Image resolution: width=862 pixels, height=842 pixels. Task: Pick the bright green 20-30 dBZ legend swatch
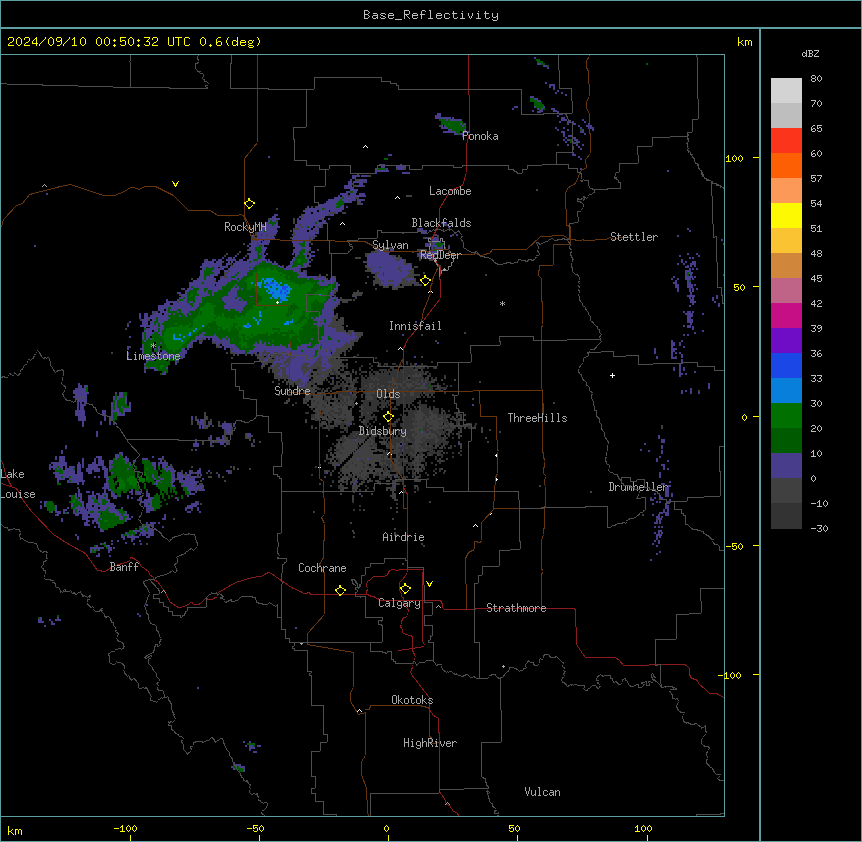786,416
